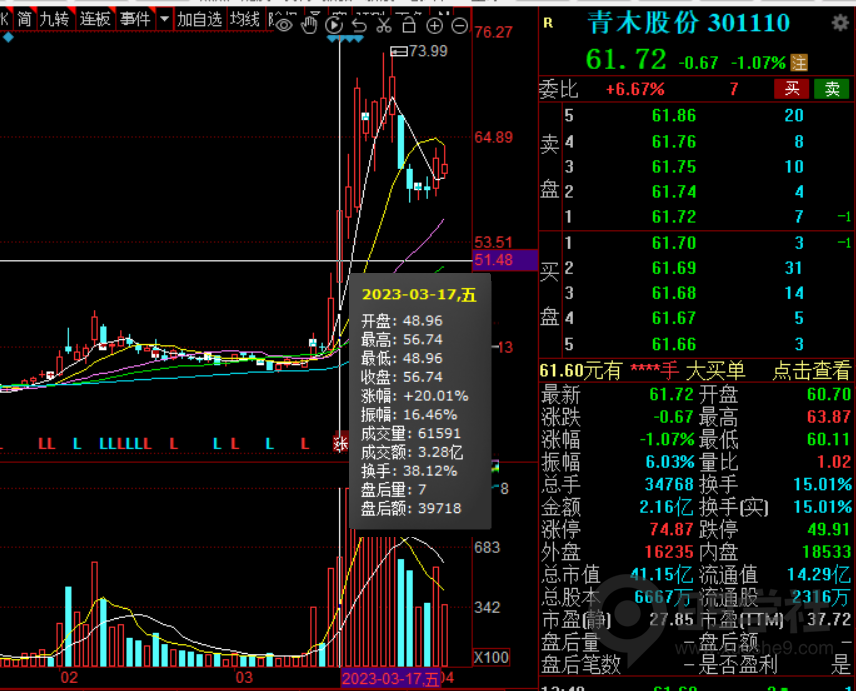Image resolution: width=856 pixels, height=691 pixels.
Task: Click the undo arrow icon
Action: coord(358,25)
